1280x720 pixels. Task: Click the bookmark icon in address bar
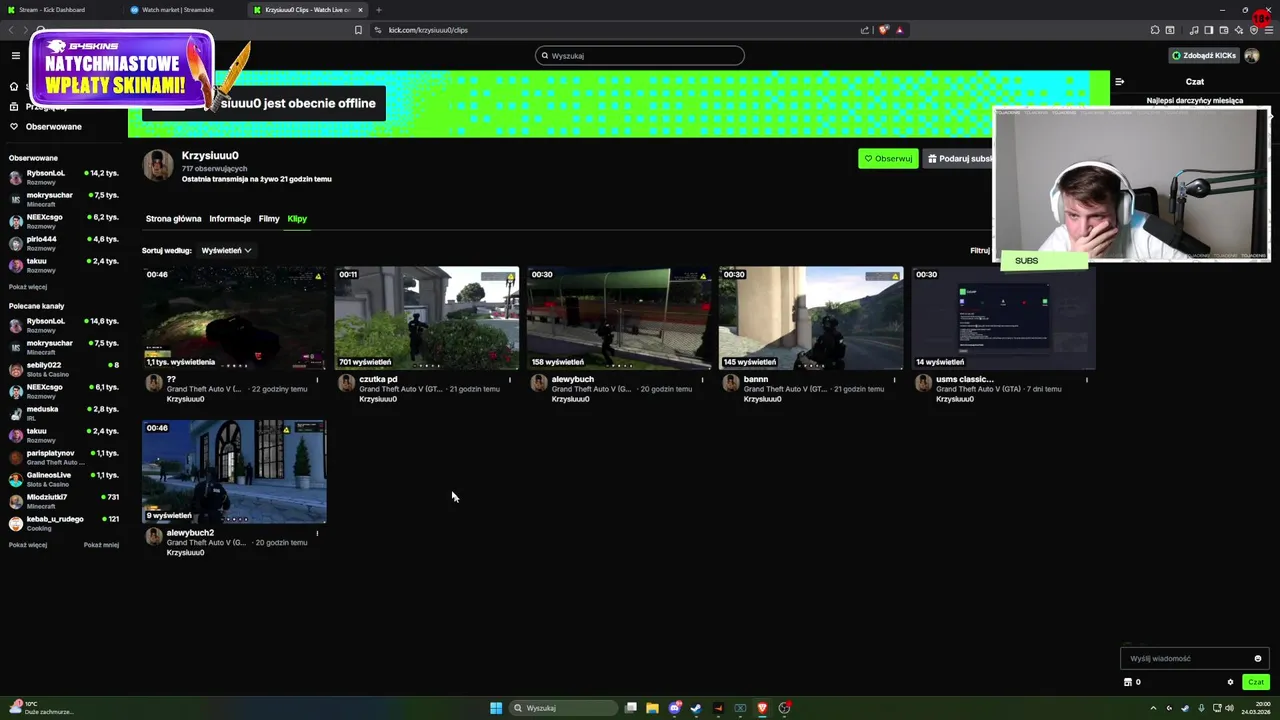358,30
